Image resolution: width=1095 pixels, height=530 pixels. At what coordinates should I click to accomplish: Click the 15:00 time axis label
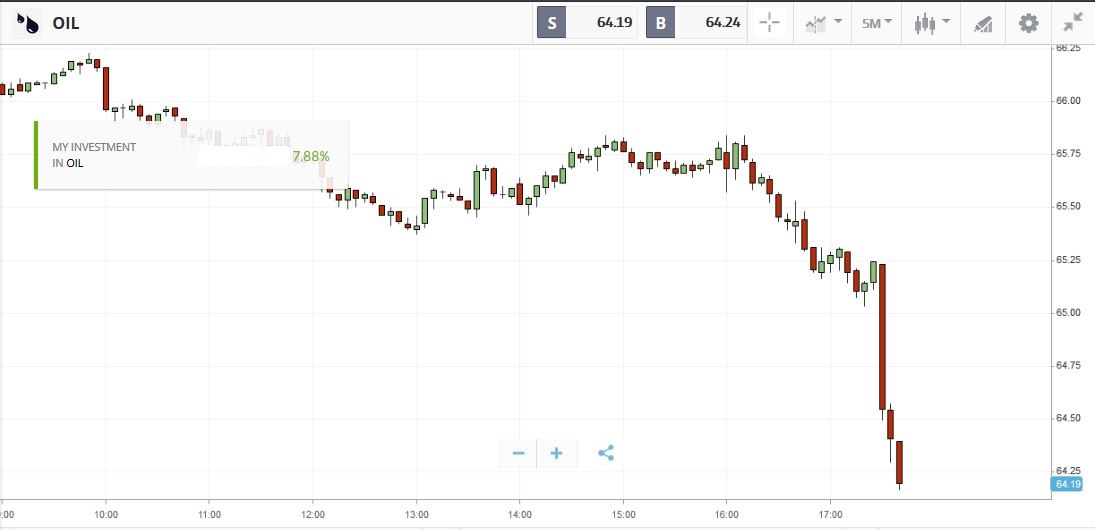tap(624, 515)
